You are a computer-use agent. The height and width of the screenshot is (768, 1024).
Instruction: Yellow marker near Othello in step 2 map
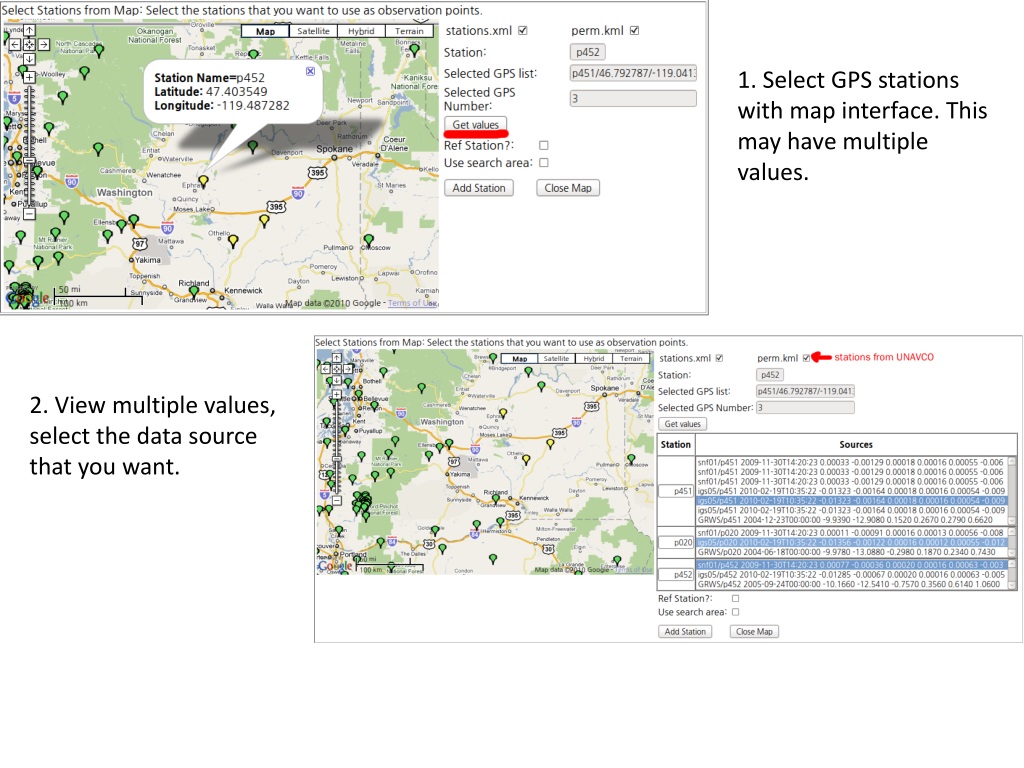click(526, 460)
